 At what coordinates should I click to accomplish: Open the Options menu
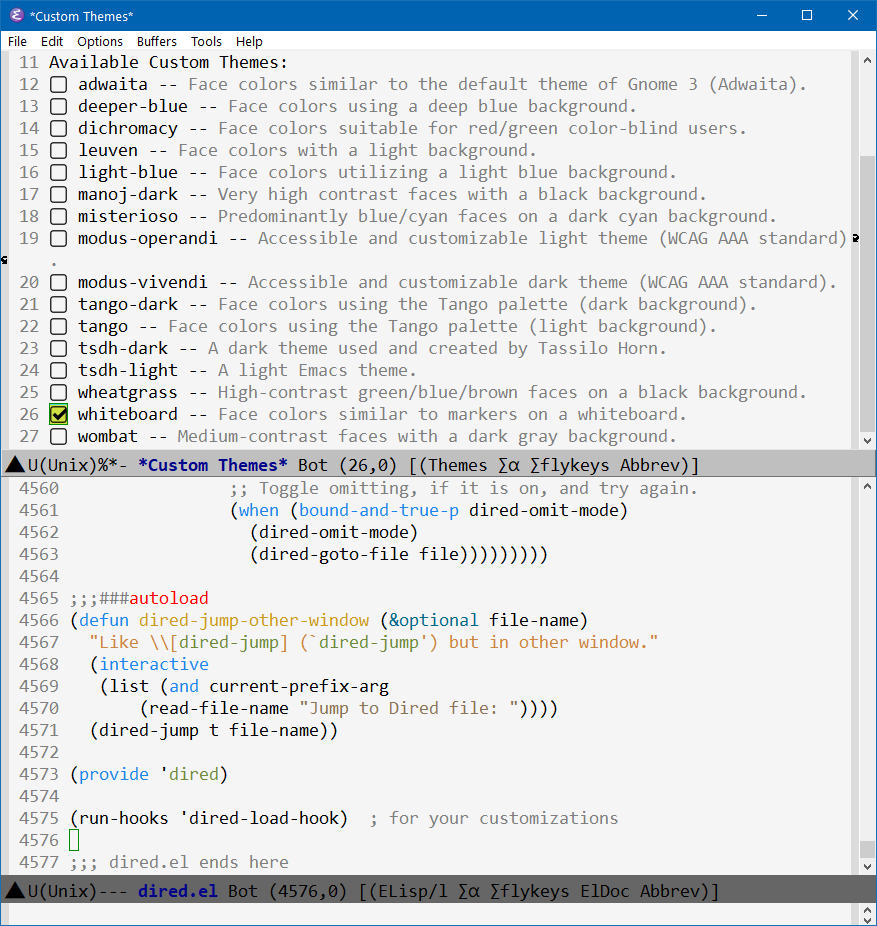(100, 41)
